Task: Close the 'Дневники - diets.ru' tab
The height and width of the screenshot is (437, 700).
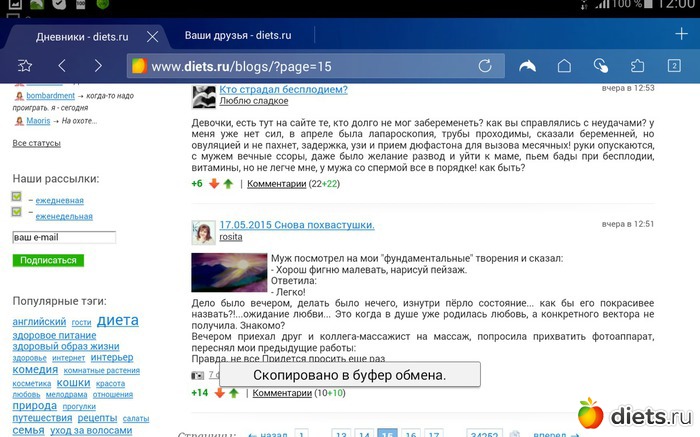Action: [x=152, y=37]
